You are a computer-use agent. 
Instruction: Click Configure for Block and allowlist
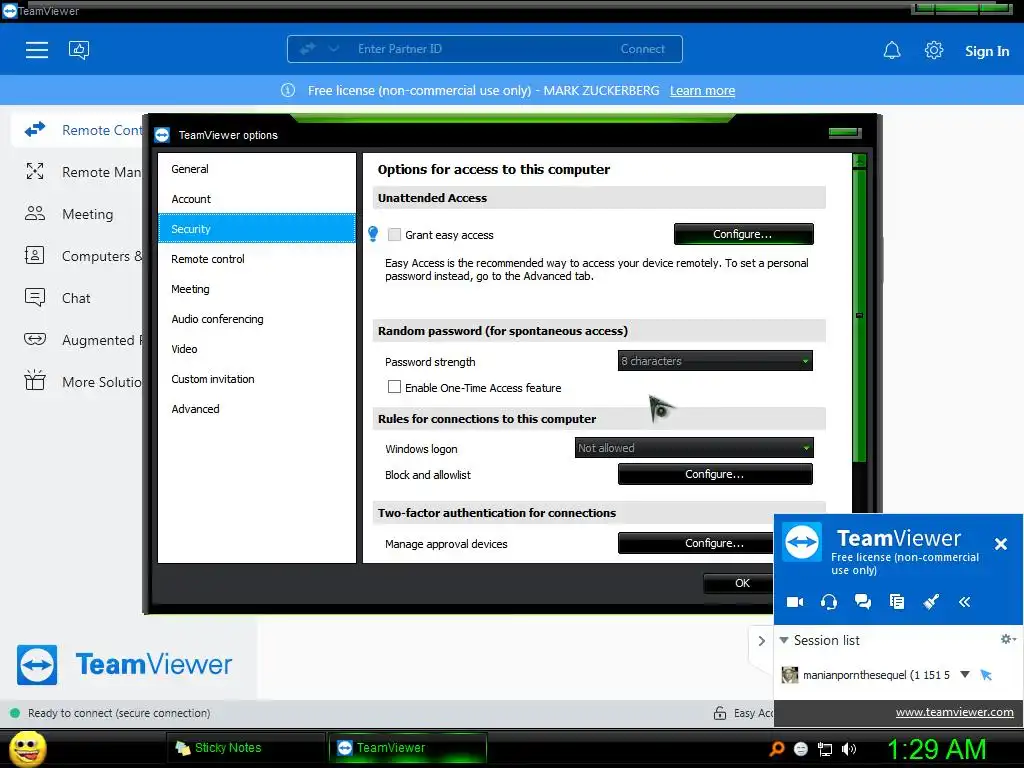click(715, 474)
